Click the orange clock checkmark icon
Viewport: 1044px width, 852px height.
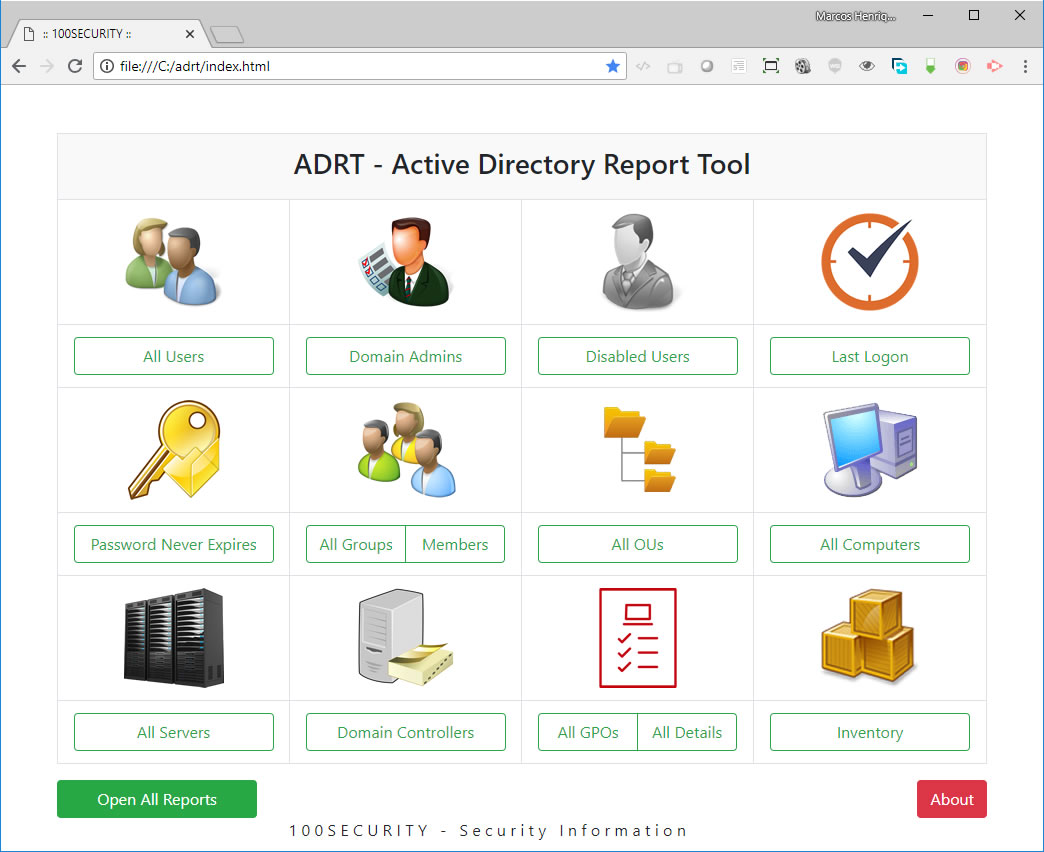(868, 262)
